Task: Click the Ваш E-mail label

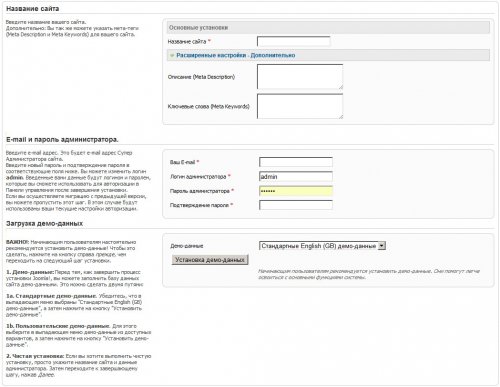Action: [182, 162]
